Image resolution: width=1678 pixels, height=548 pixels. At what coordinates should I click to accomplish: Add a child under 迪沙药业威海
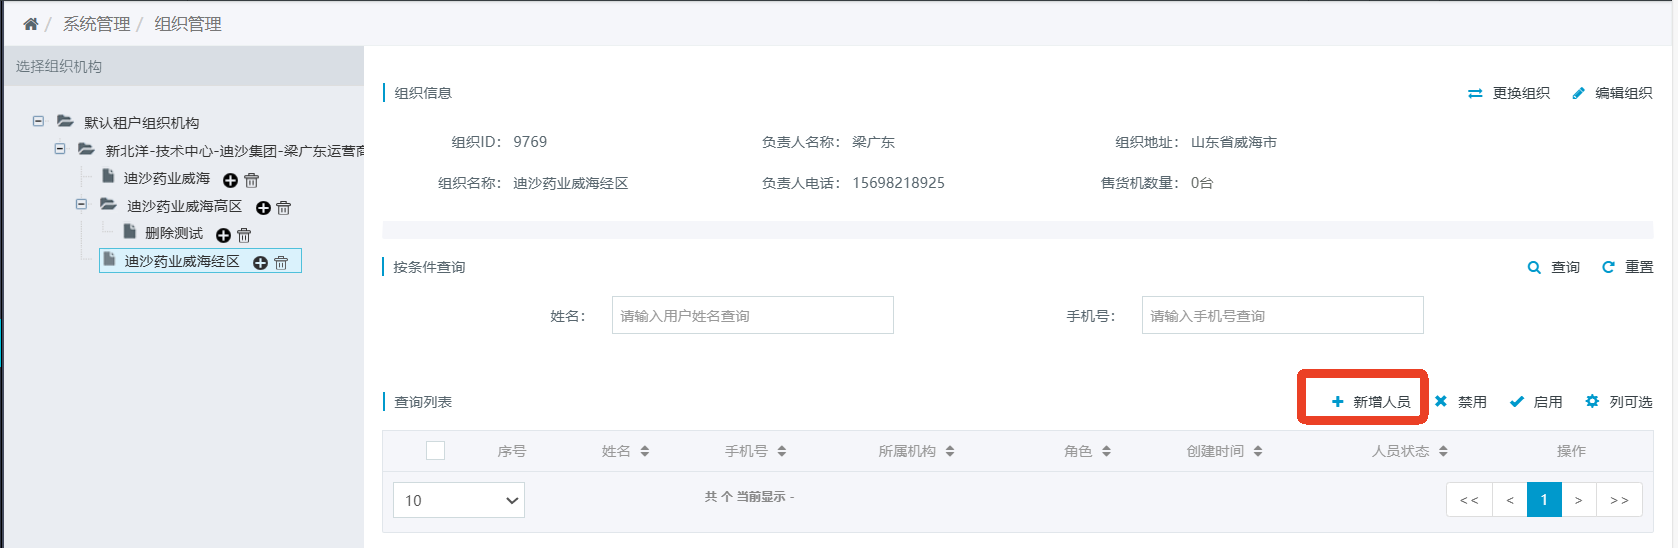(230, 180)
